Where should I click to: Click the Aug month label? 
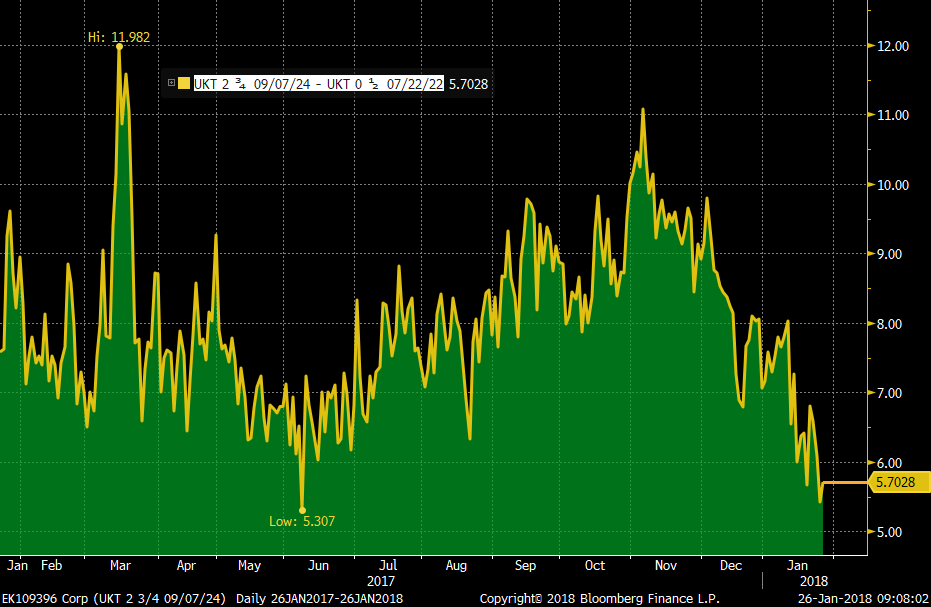click(x=456, y=565)
